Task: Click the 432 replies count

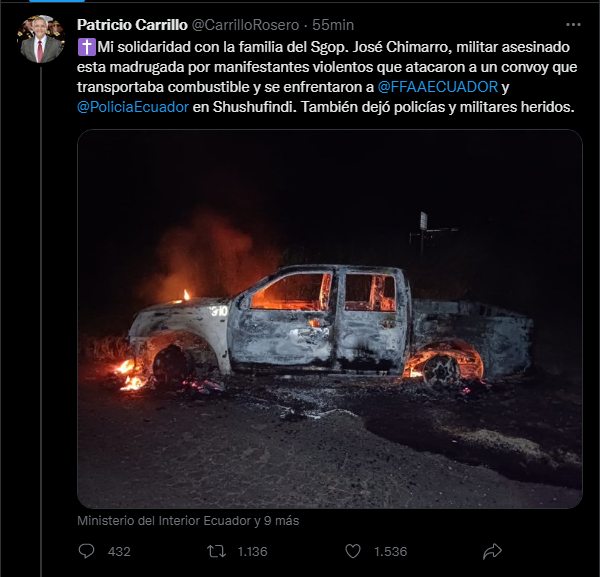Action: tap(119, 551)
